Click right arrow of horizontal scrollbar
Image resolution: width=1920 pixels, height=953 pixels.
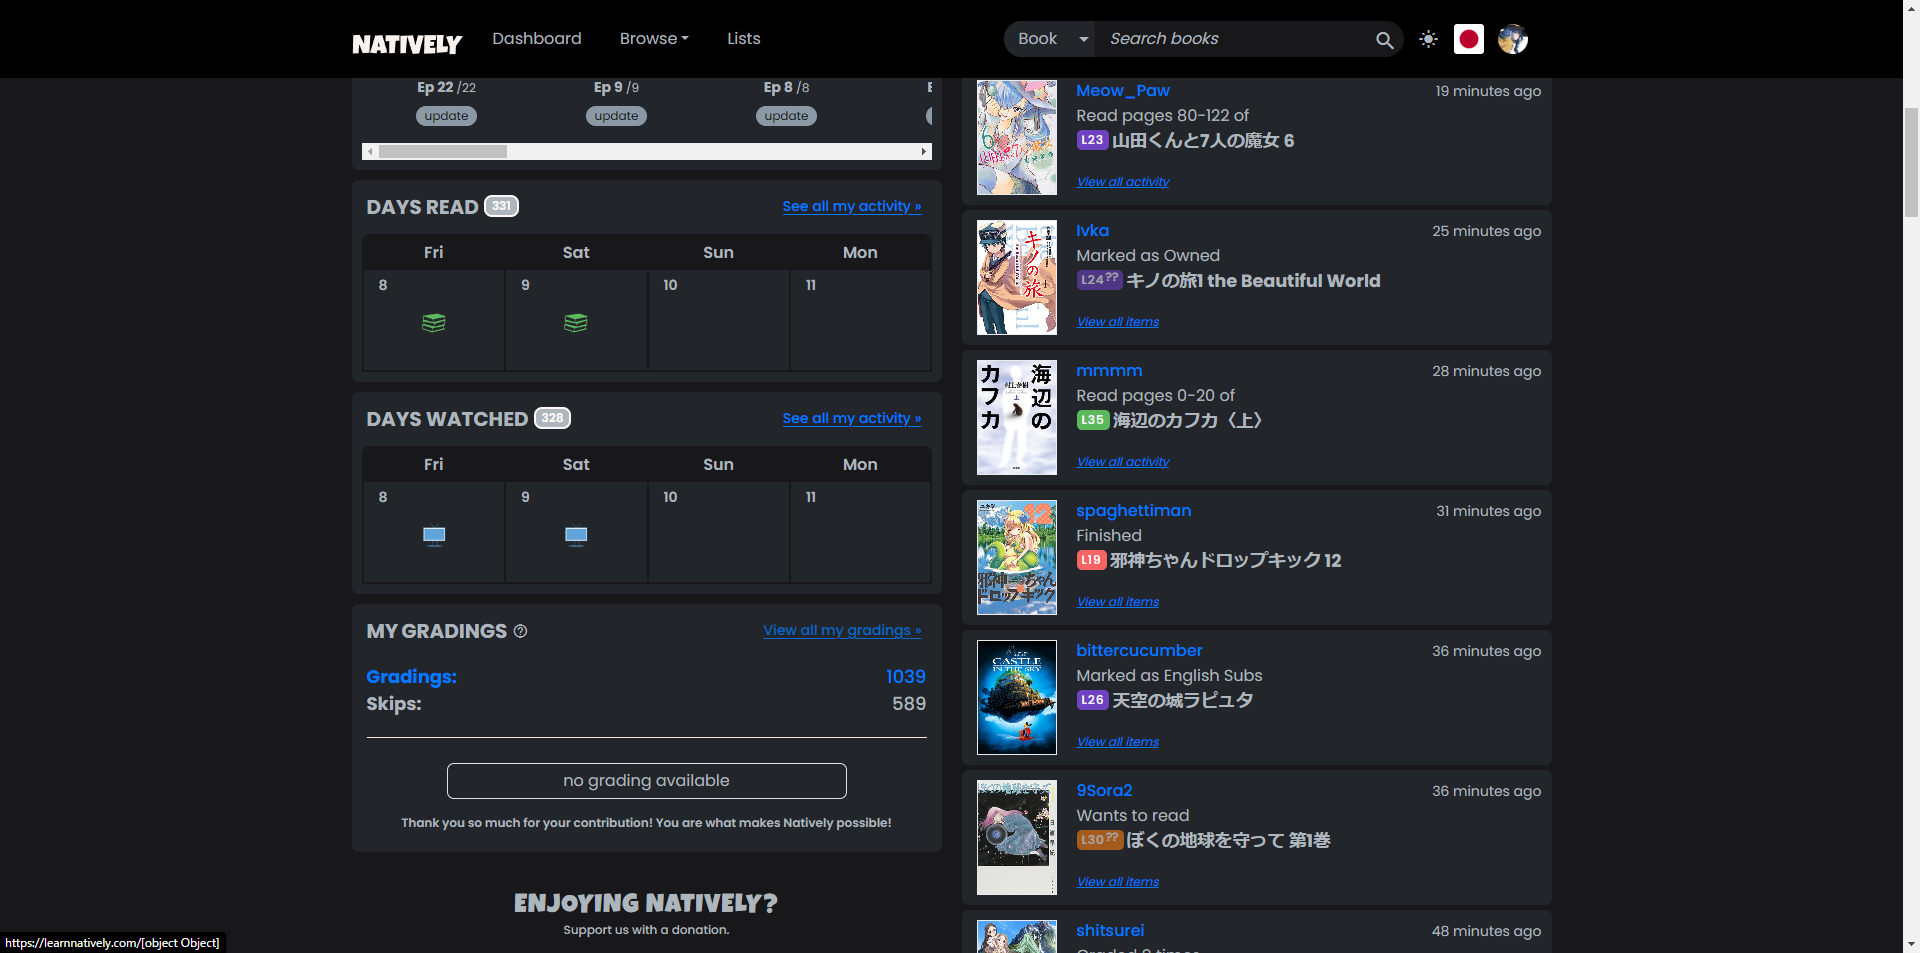pyautogui.click(x=924, y=152)
